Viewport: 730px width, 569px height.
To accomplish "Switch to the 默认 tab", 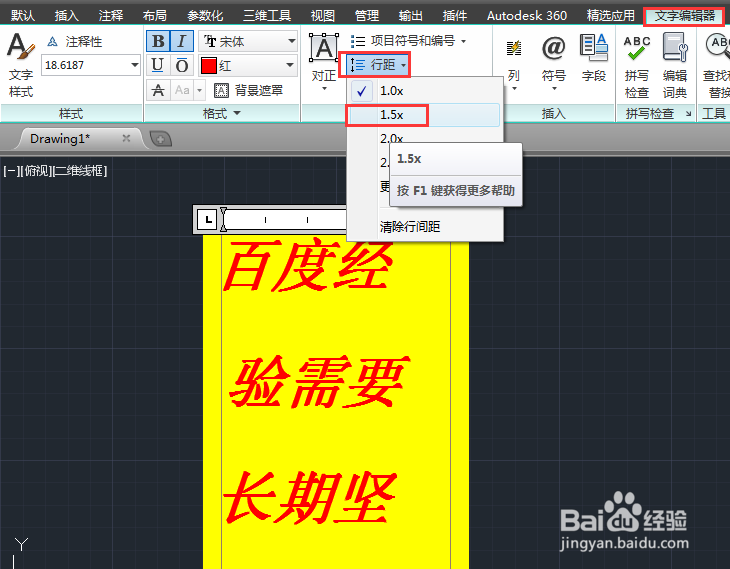I will (23, 15).
